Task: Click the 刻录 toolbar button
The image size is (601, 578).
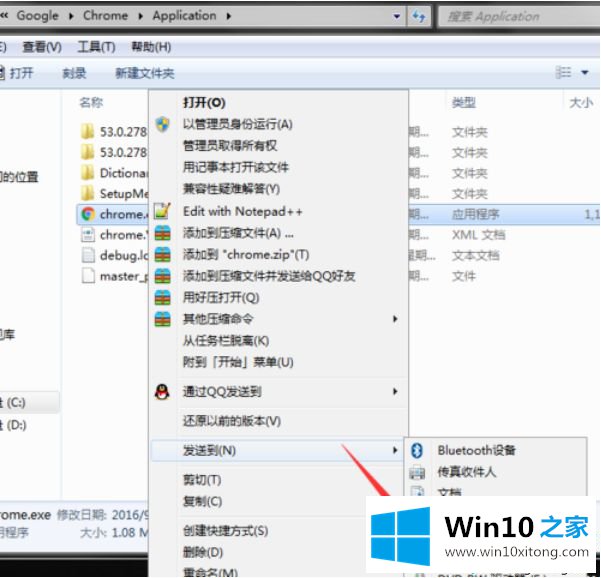Action: point(74,72)
